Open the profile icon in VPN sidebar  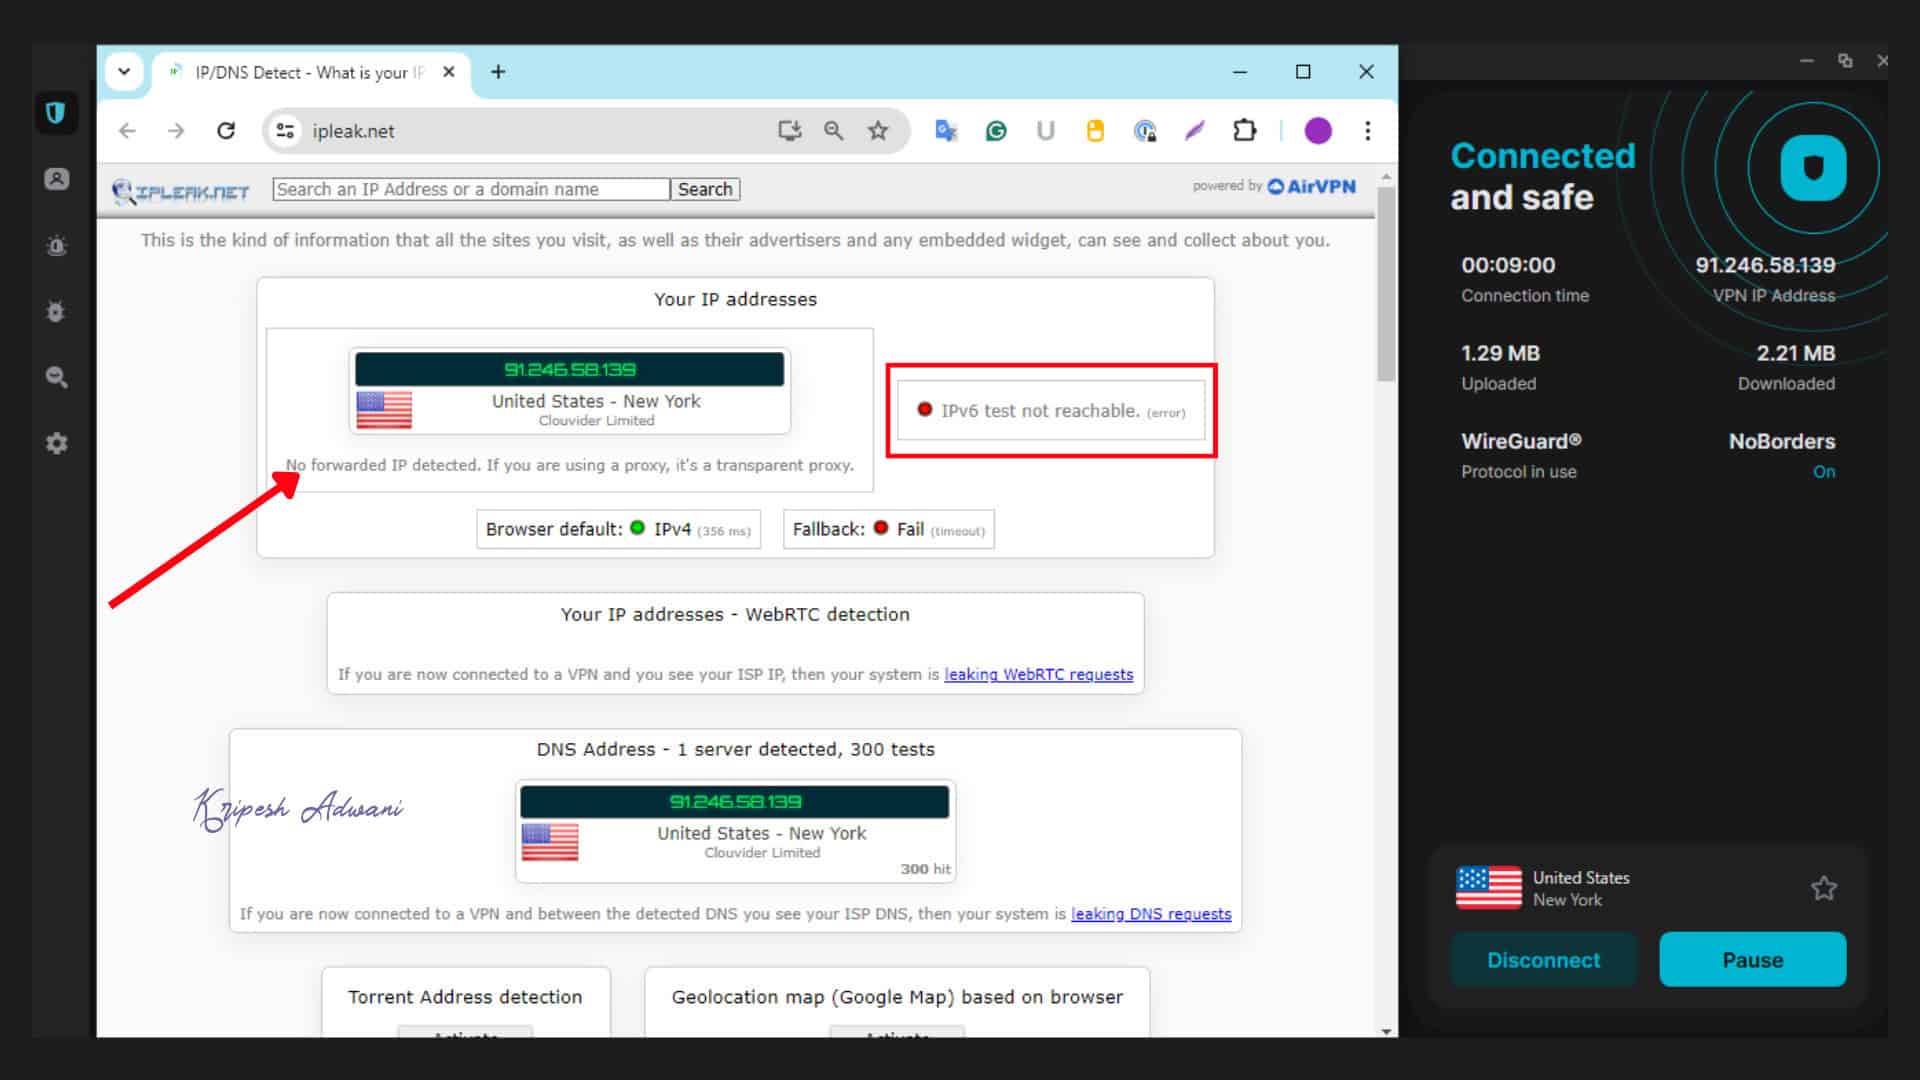point(57,179)
